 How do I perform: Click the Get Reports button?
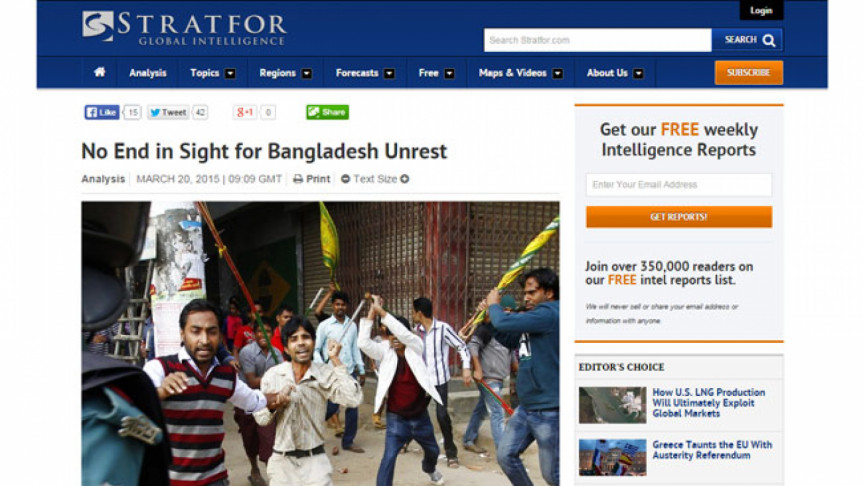point(679,217)
